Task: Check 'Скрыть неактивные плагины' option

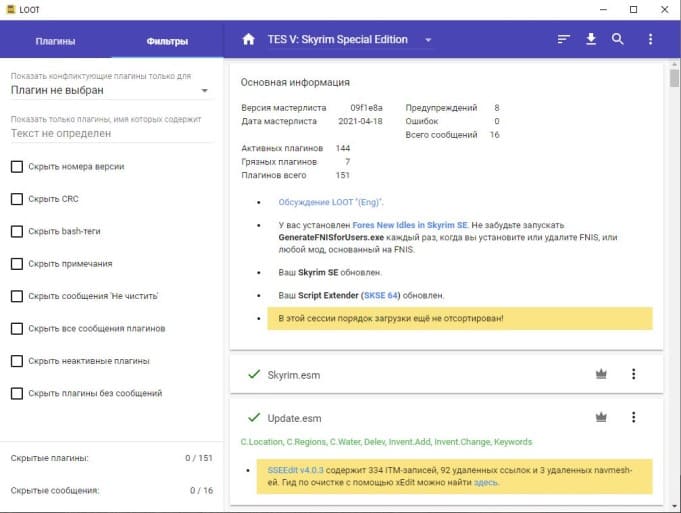Action: coord(17,361)
